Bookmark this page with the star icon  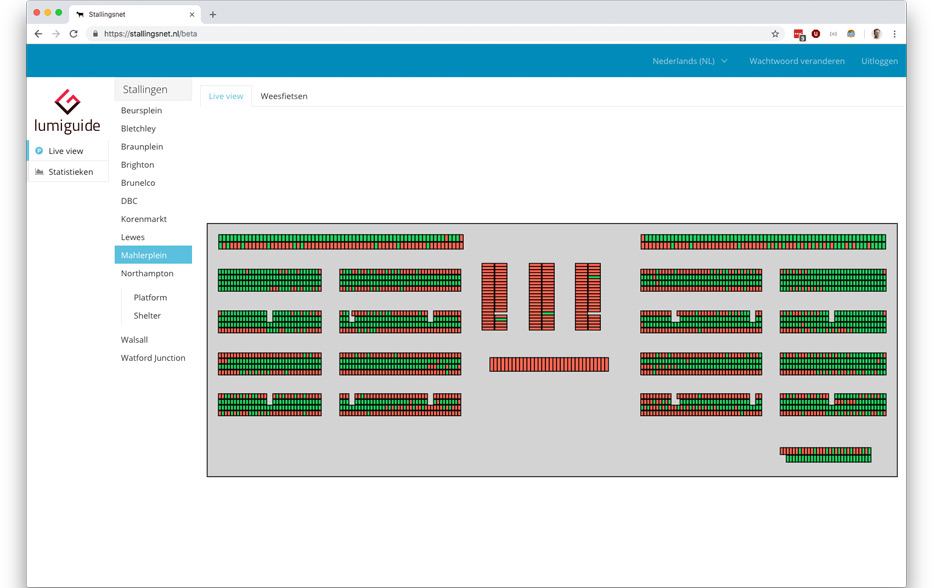(x=775, y=33)
